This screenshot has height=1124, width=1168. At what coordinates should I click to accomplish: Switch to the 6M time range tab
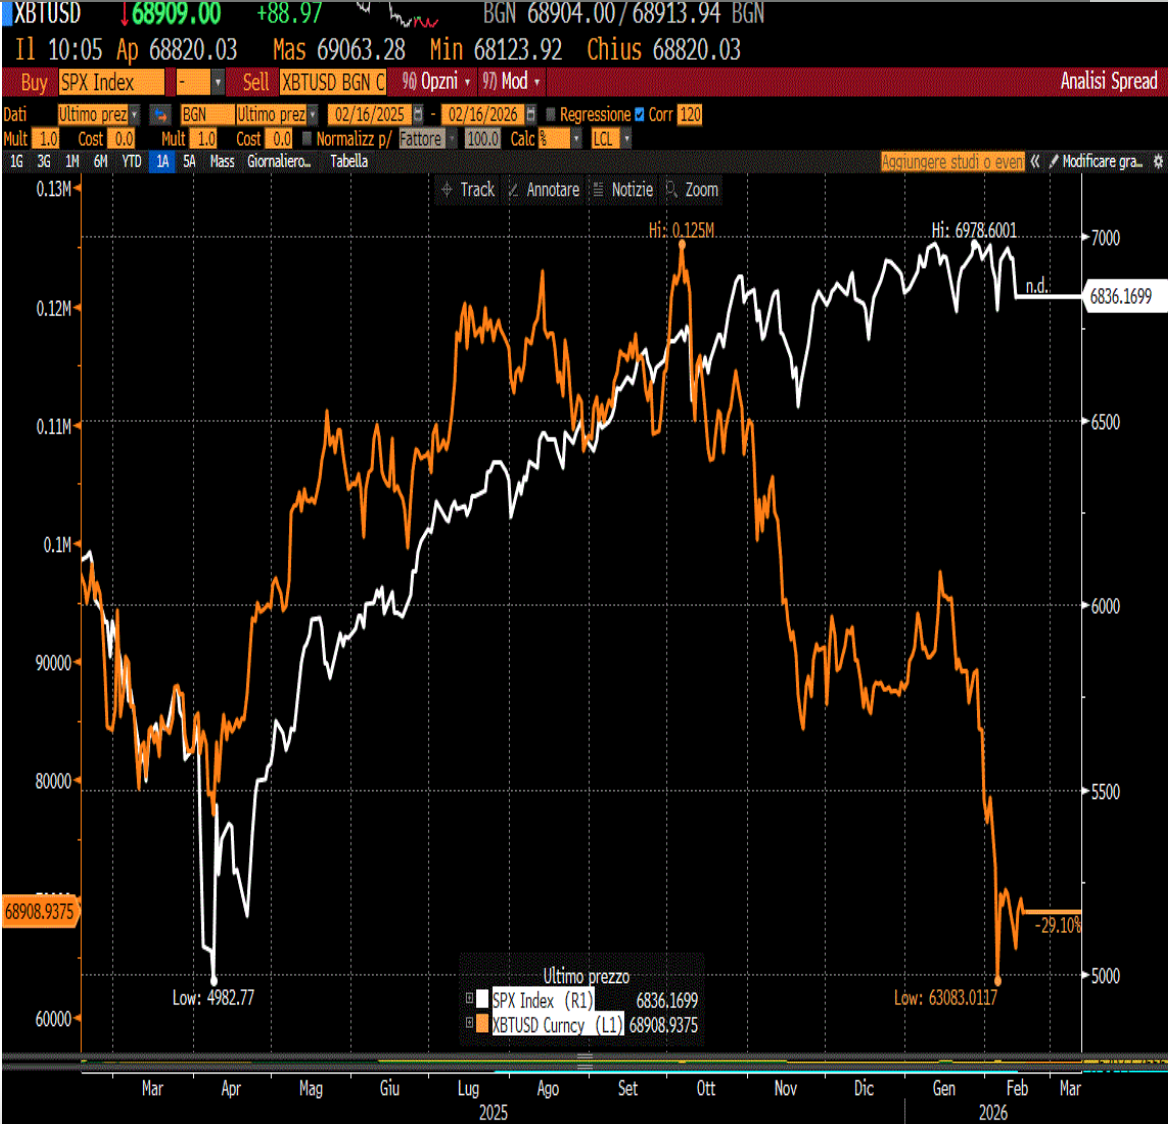[101, 161]
